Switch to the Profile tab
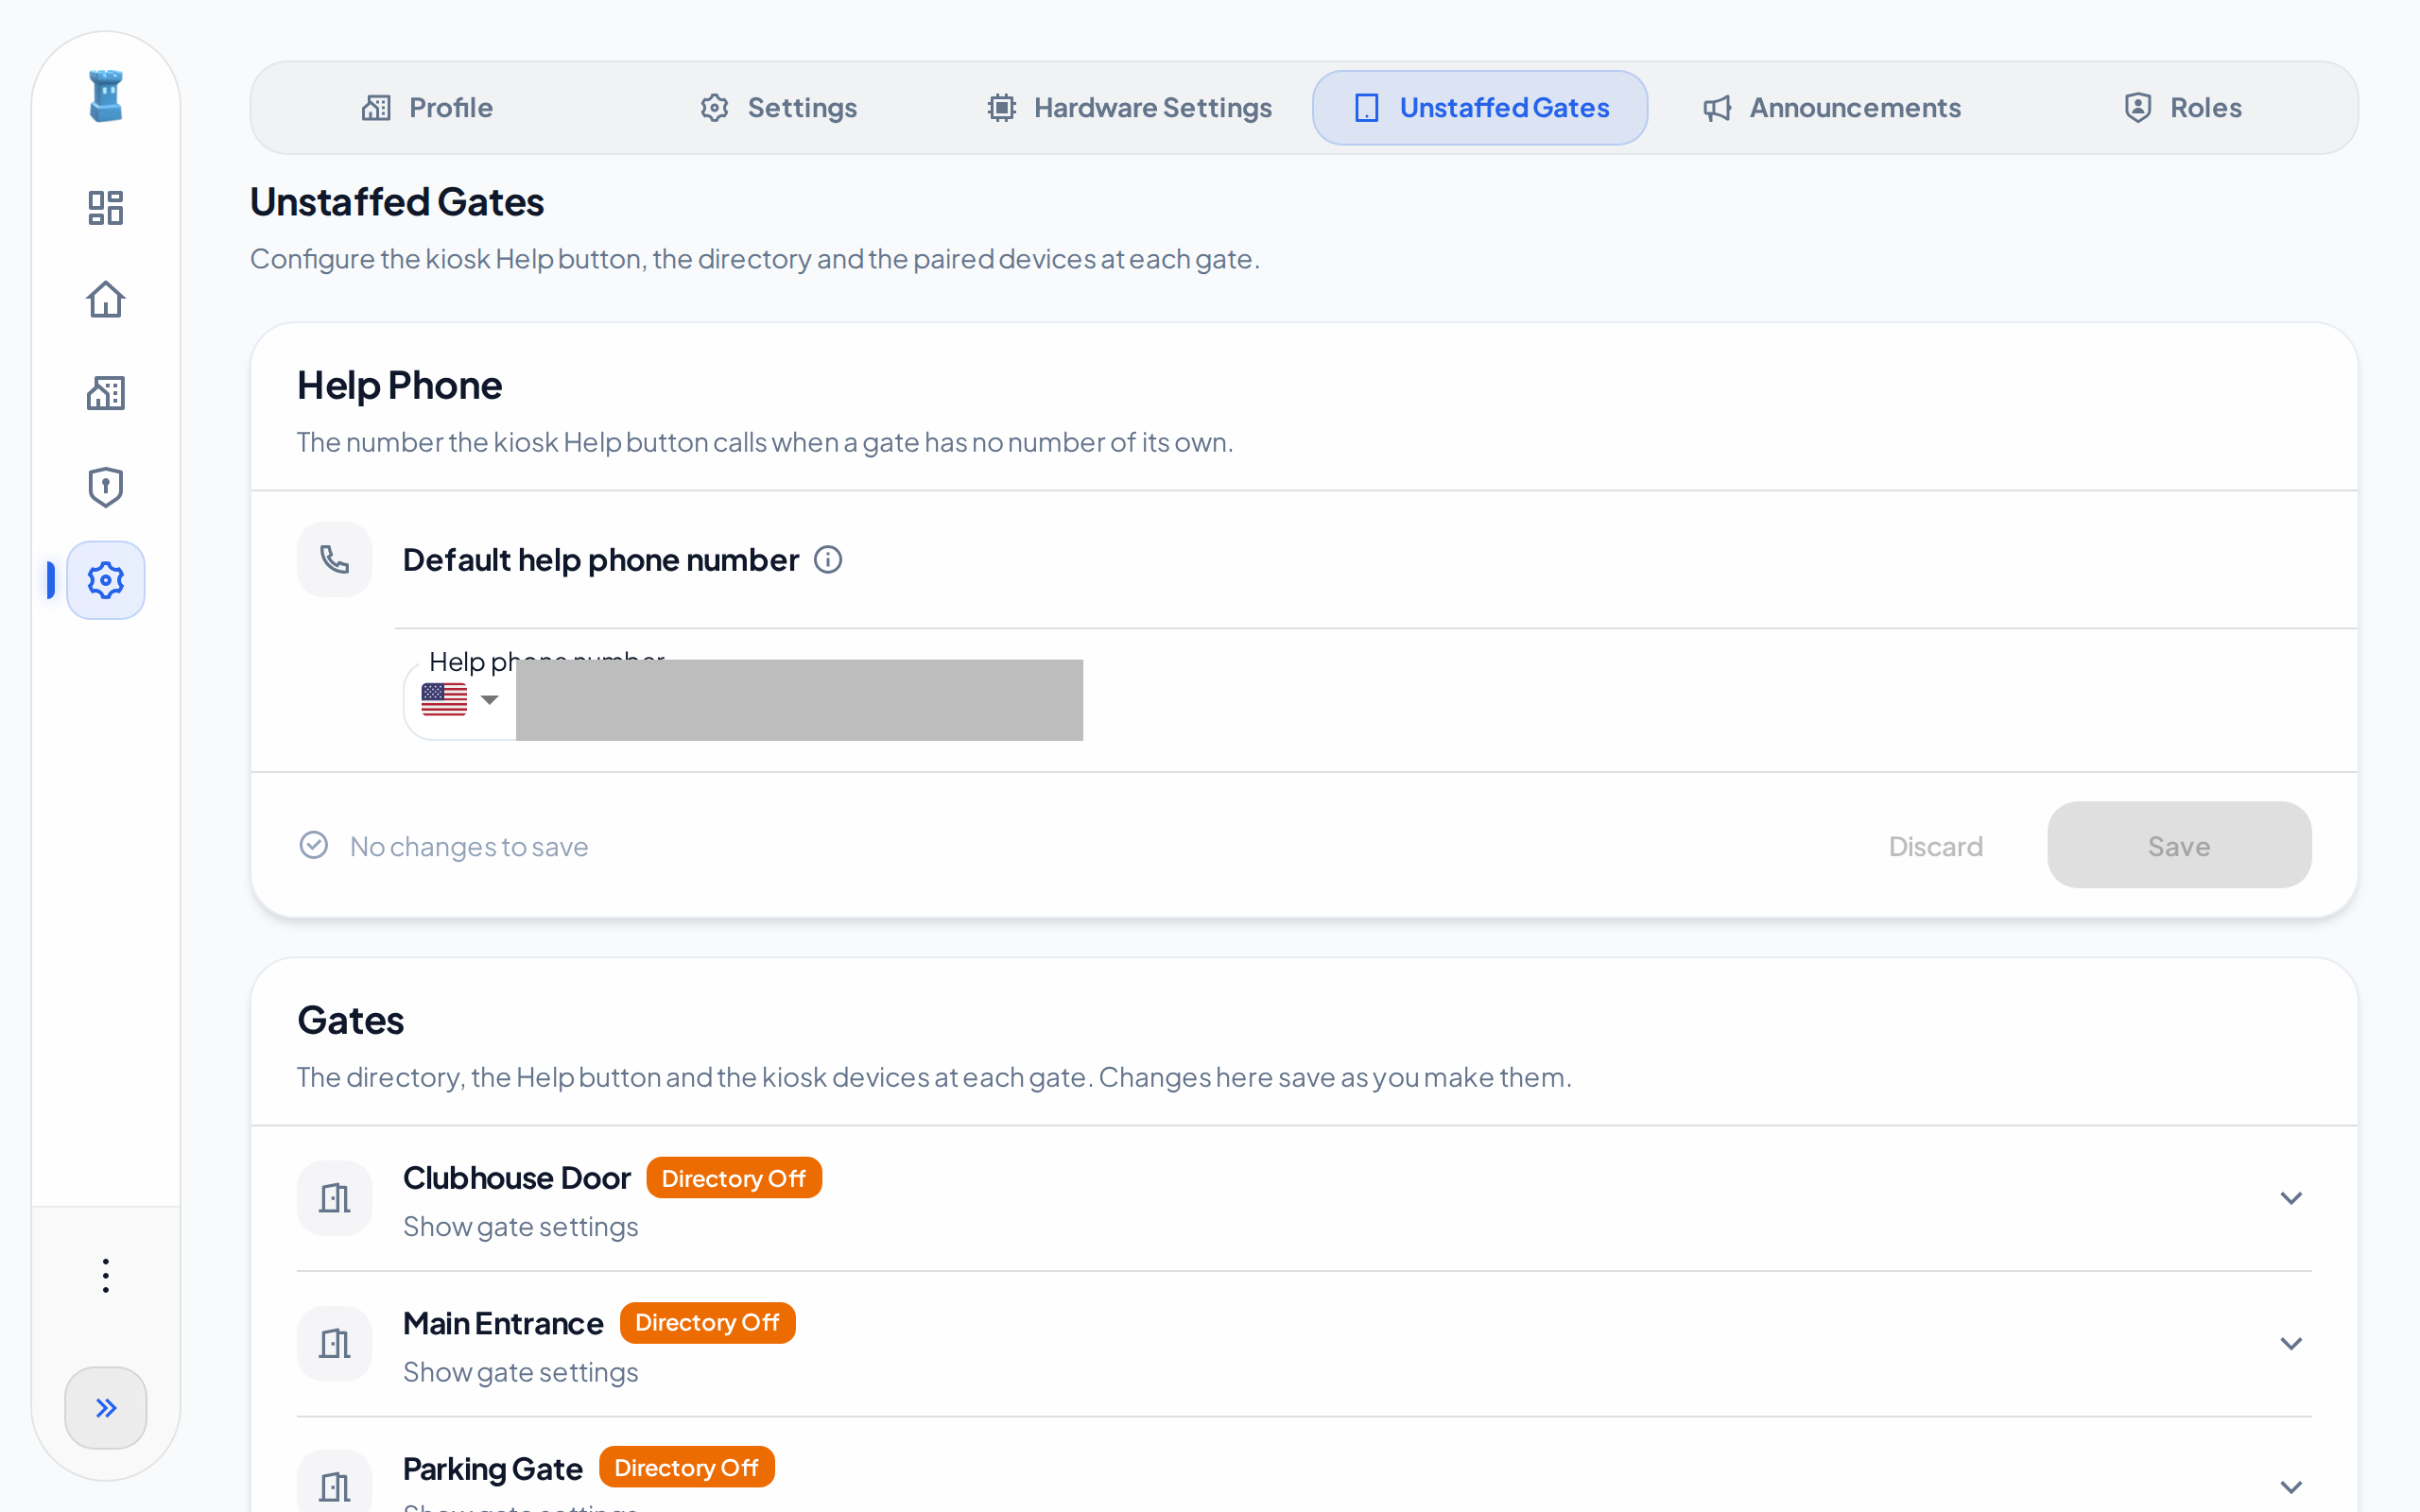 pos(427,108)
